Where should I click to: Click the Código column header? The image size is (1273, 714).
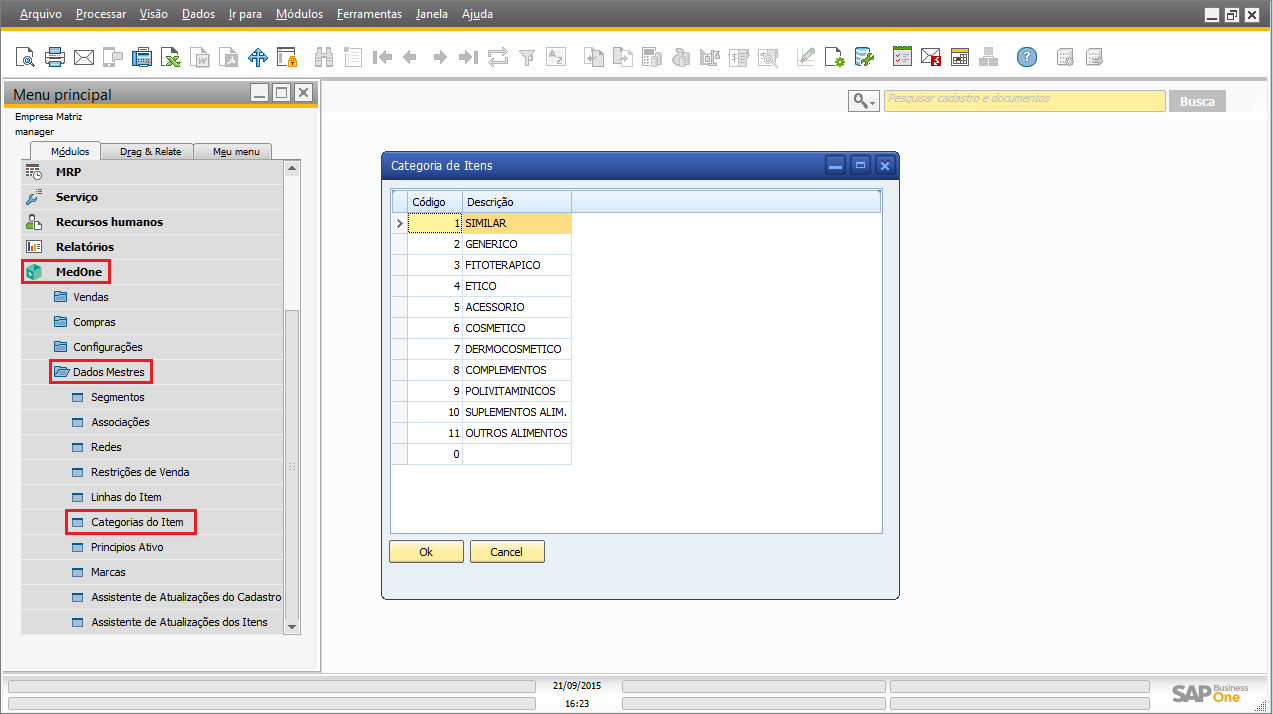click(435, 202)
